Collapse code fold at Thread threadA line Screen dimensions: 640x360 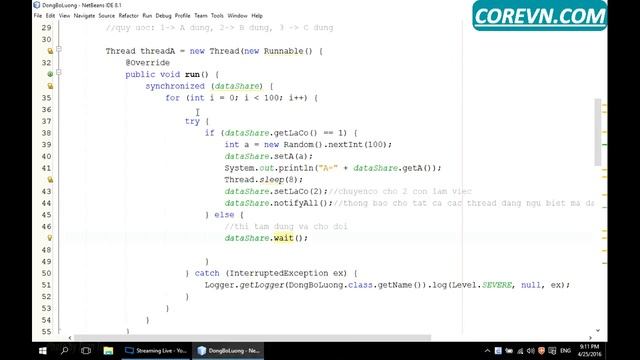click(59, 49)
